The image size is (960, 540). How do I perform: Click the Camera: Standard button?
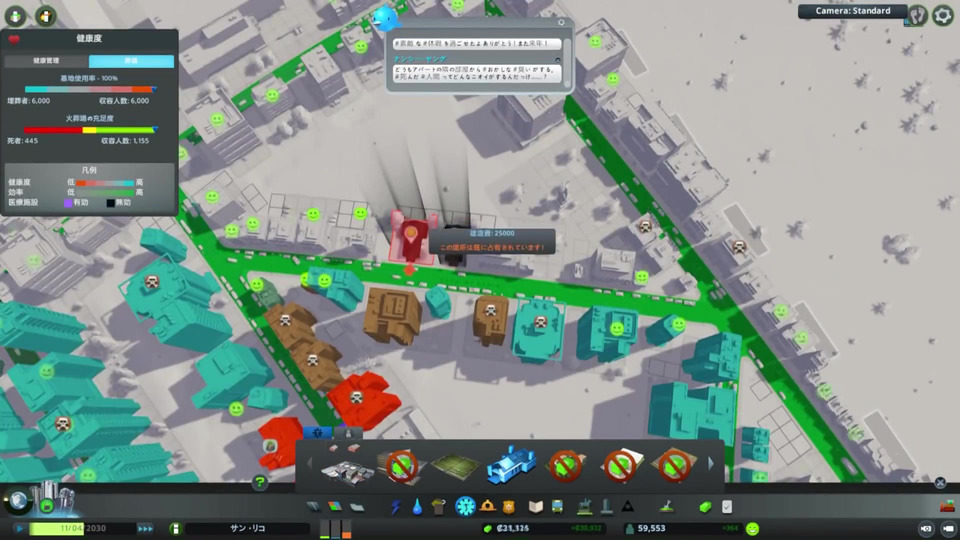853,11
